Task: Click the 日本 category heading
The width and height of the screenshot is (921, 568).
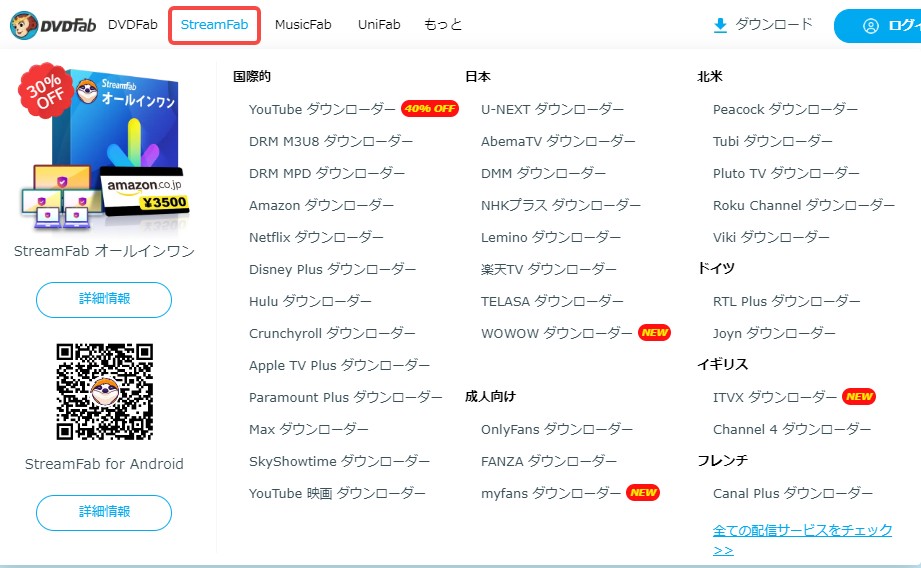Action: point(478,76)
